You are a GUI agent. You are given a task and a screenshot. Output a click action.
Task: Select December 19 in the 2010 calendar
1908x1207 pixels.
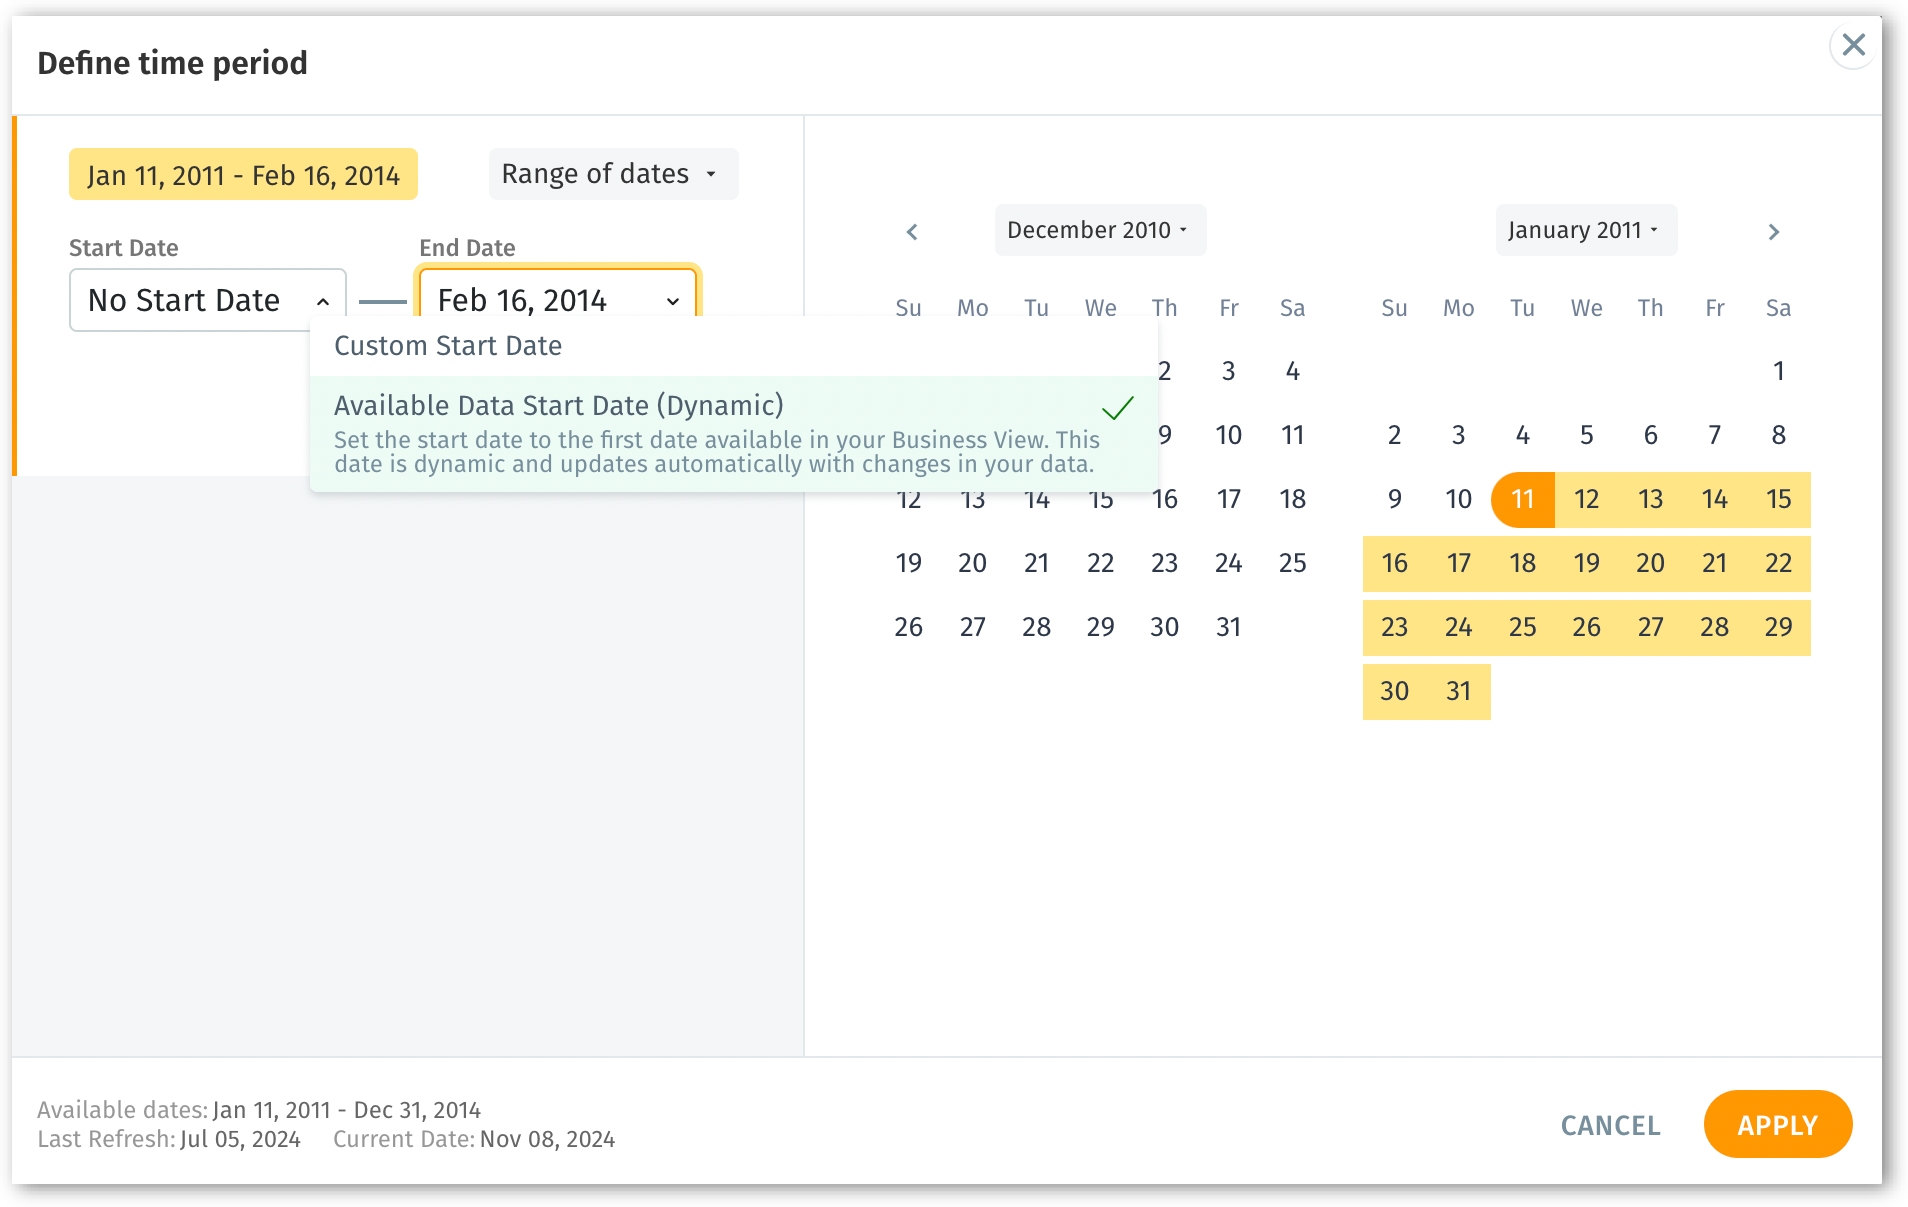click(908, 563)
